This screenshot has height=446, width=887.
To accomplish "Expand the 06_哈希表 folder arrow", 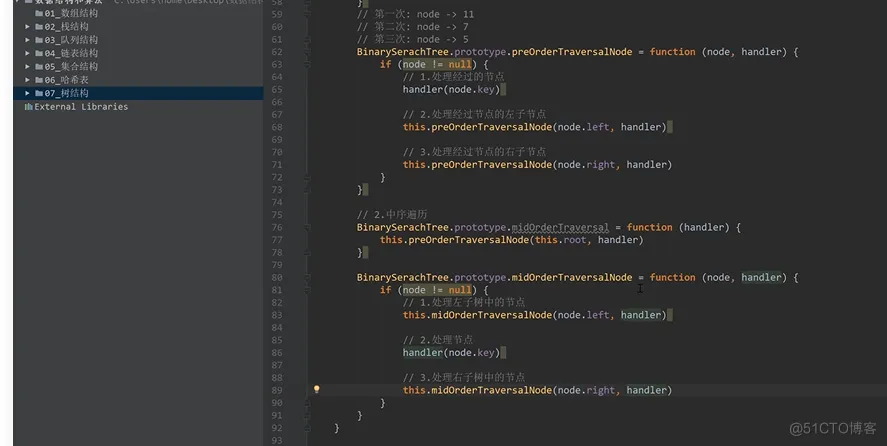I will [27, 80].
